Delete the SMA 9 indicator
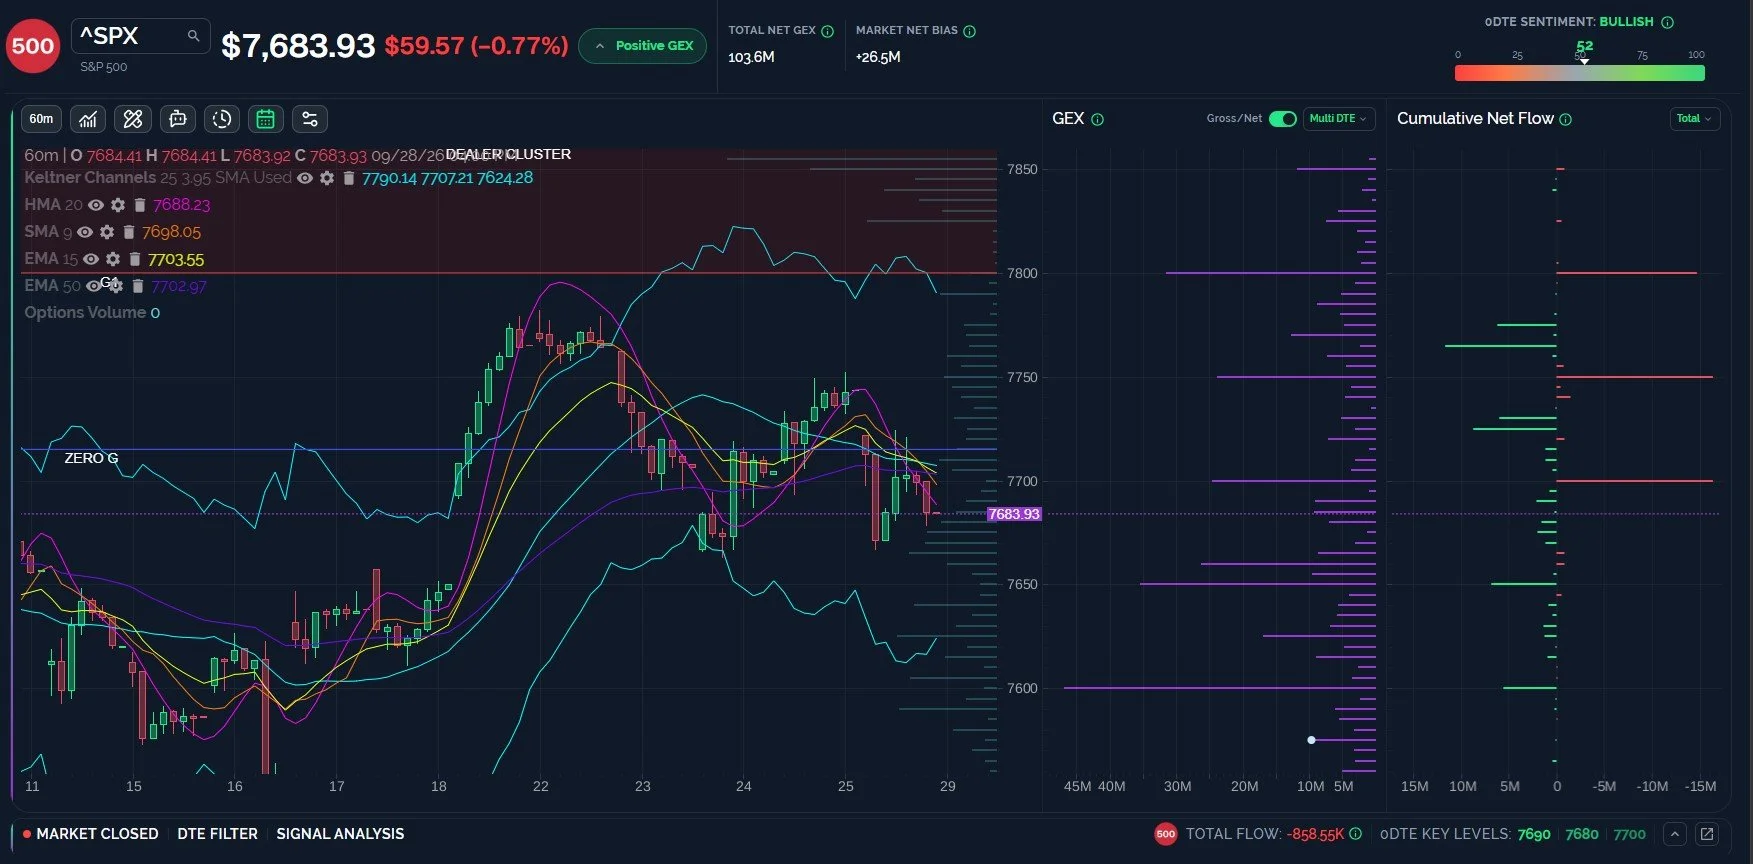1753x864 pixels. [x=129, y=232]
